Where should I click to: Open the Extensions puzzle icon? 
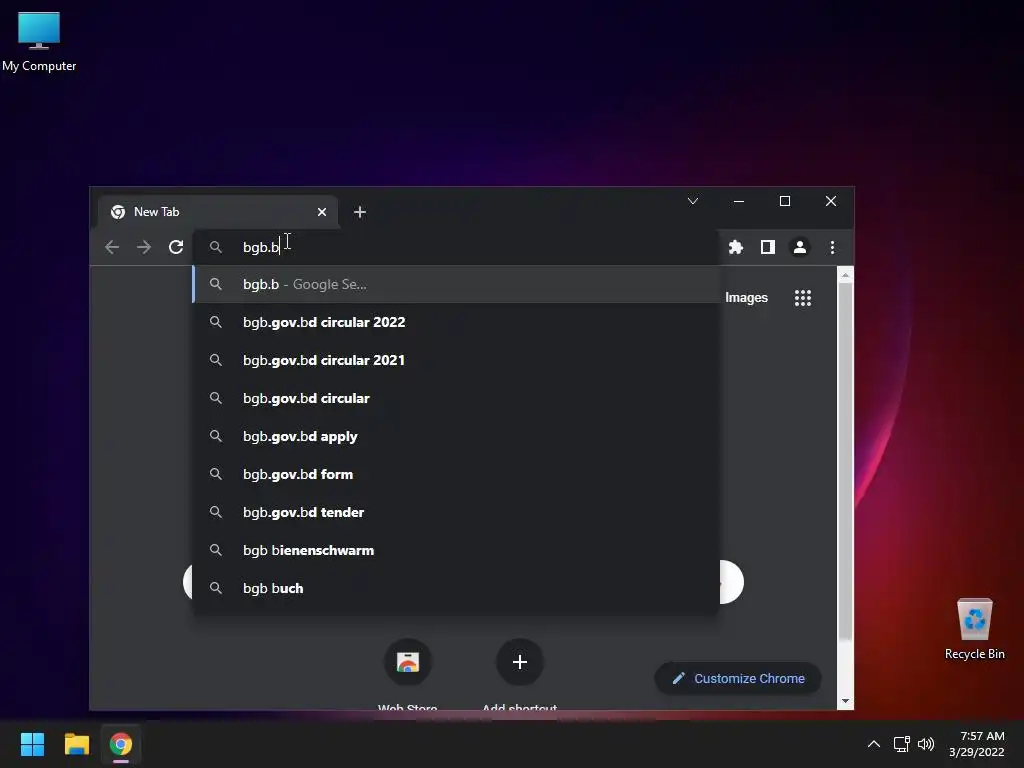[x=736, y=248]
